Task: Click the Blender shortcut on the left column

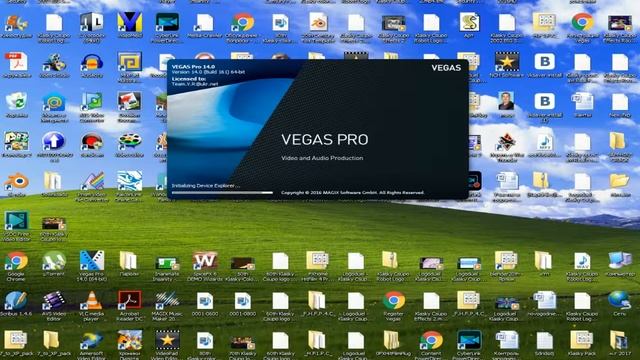Action: pyautogui.click(x=16, y=182)
